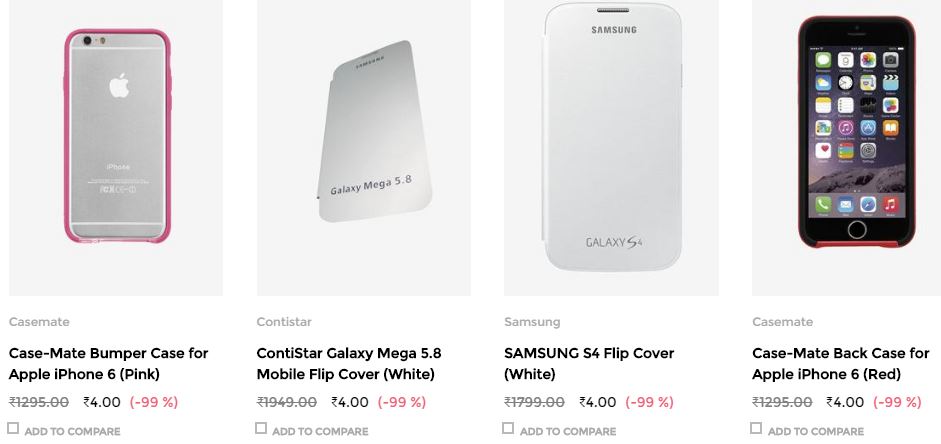
Task: Open ContiStar Galaxy Mega 5.8 Flip Cover title
Action: click(348, 364)
